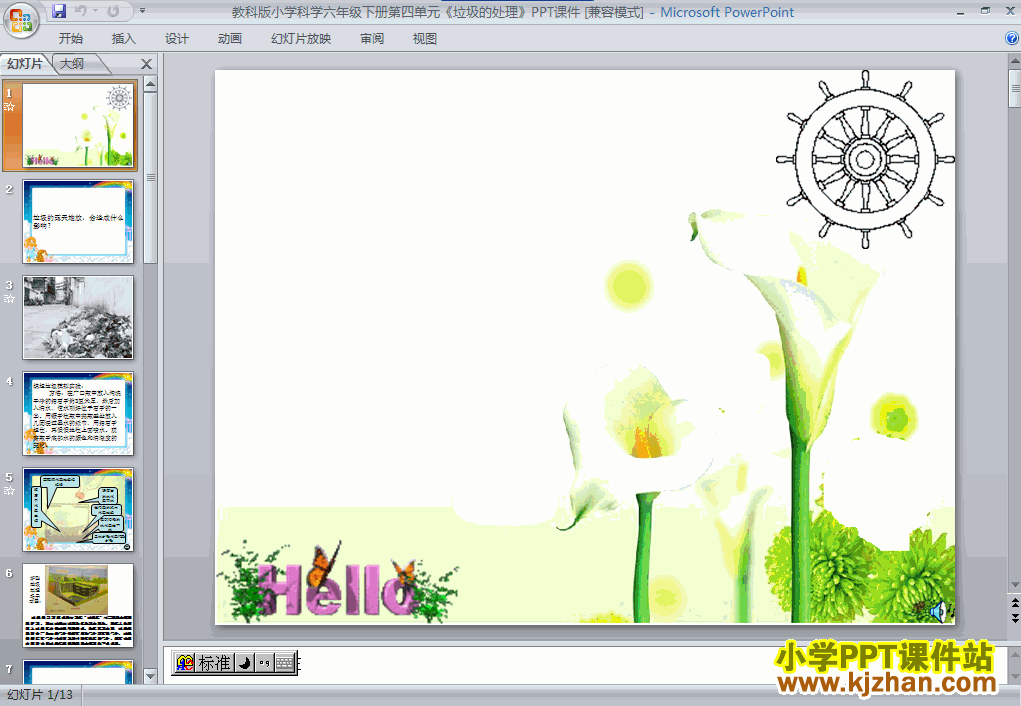The image size is (1021, 706).
Task: Click animation star icon beside slide 1
Action: click(x=9, y=106)
